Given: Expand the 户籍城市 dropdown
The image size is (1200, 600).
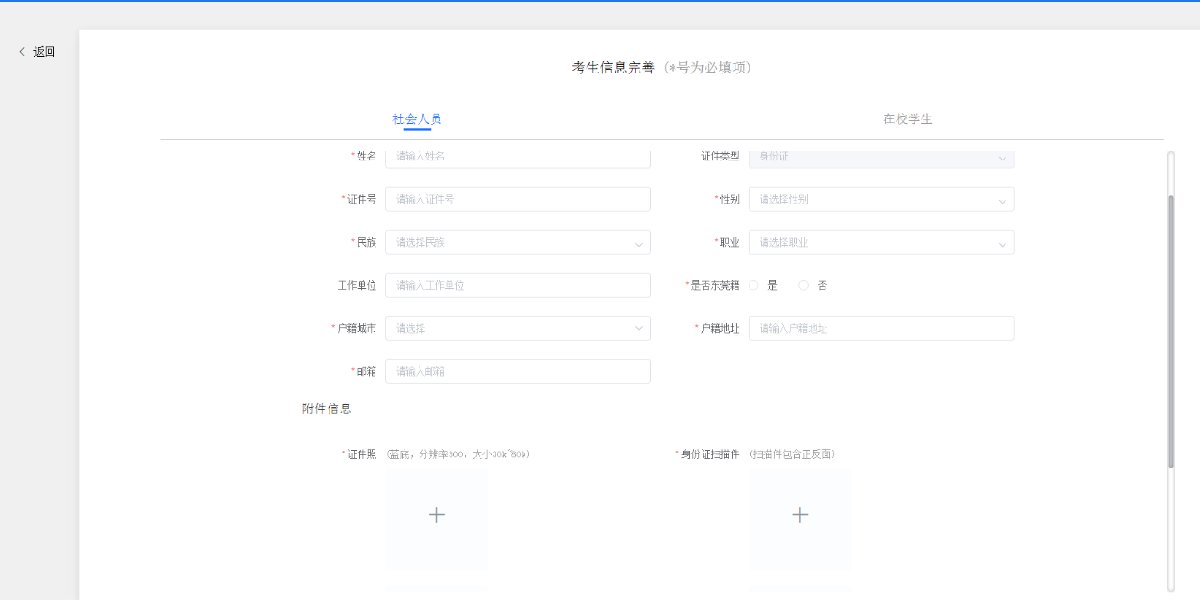Looking at the screenshot, I should [x=517, y=328].
